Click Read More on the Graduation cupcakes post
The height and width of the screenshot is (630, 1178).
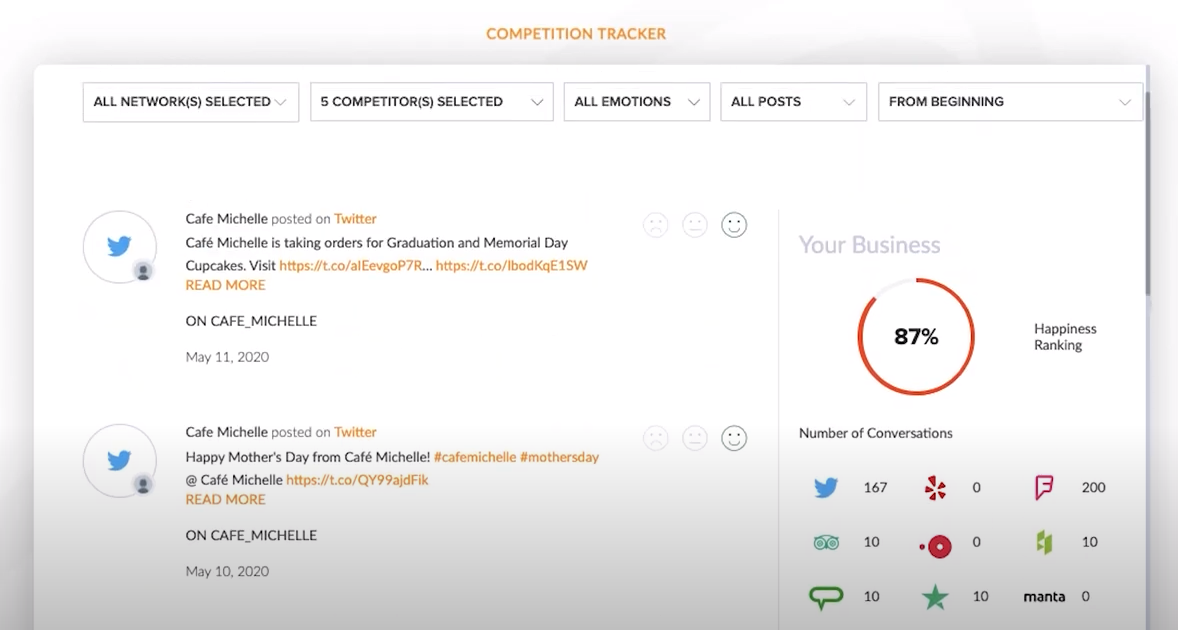pyautogui.click(x=225, y=285)
